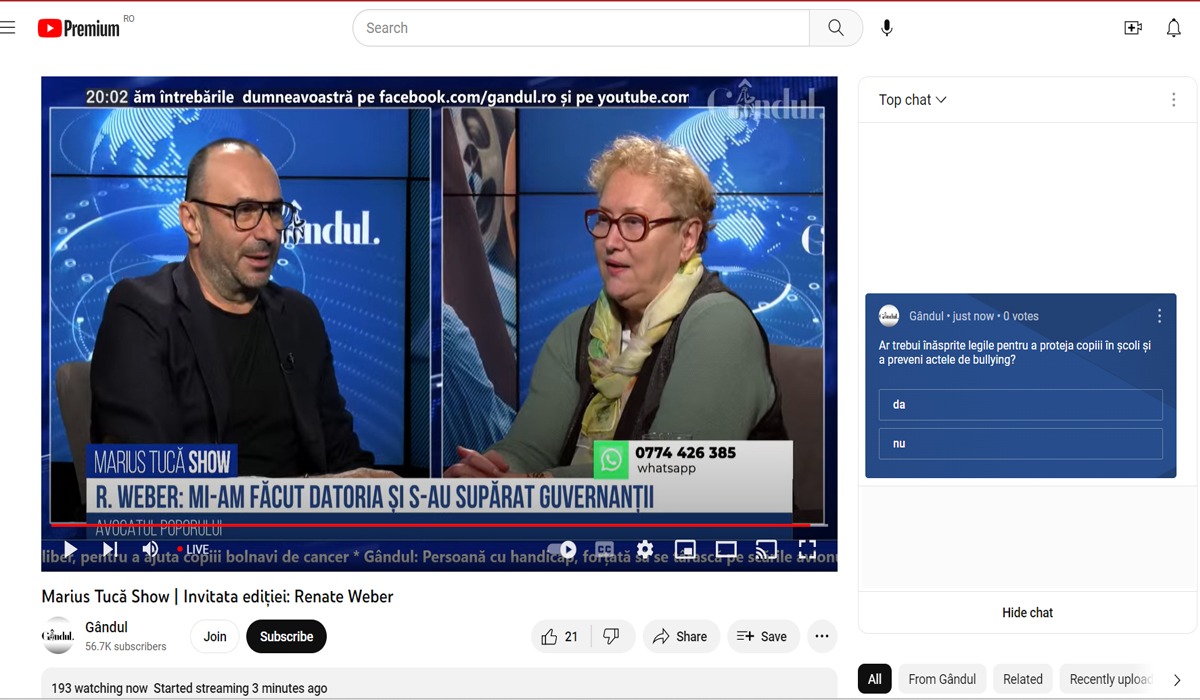Select the All filter chip
Viewport: 1200px width, 700px height.
pos(875,679)
